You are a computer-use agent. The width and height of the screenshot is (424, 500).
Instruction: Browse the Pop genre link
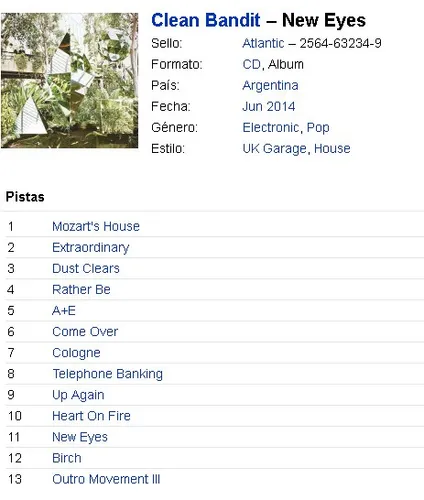point(318,127)
